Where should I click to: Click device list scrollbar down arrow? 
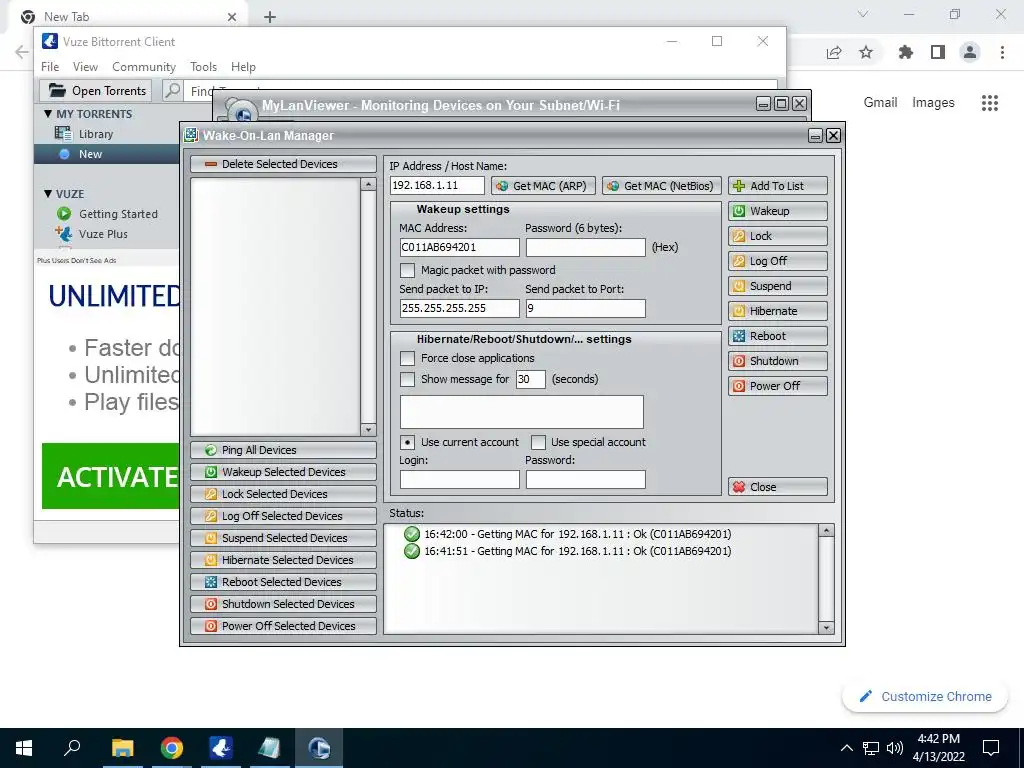coord(368,430)
